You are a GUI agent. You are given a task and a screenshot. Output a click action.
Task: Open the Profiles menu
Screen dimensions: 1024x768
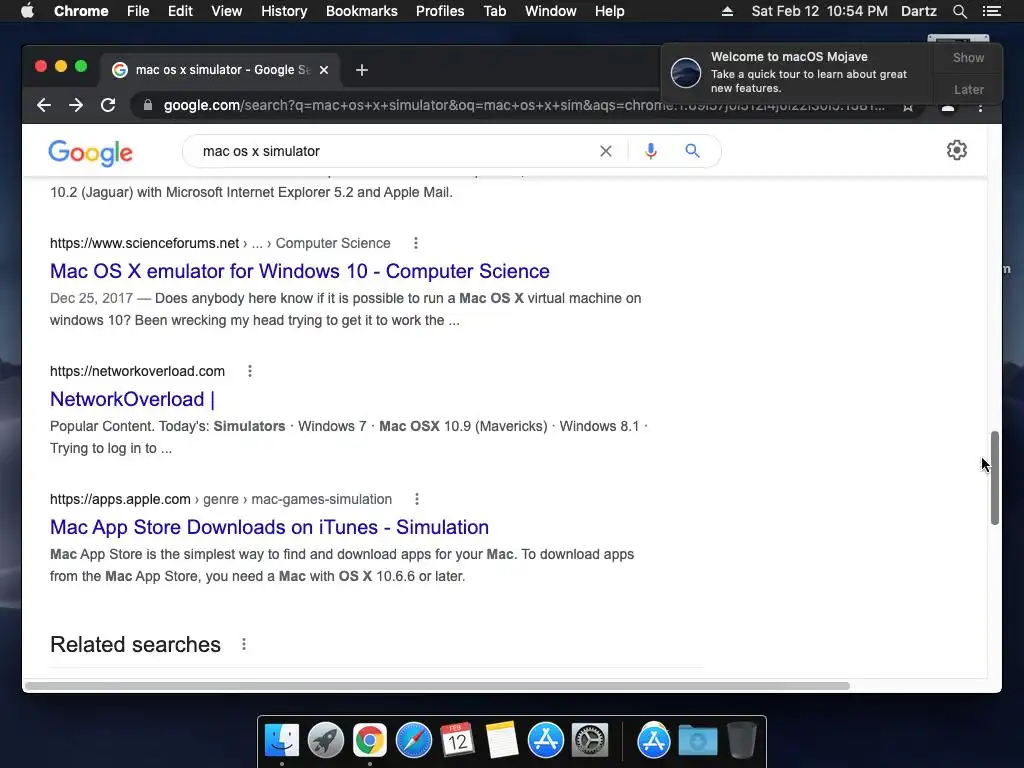pos(440,11)
